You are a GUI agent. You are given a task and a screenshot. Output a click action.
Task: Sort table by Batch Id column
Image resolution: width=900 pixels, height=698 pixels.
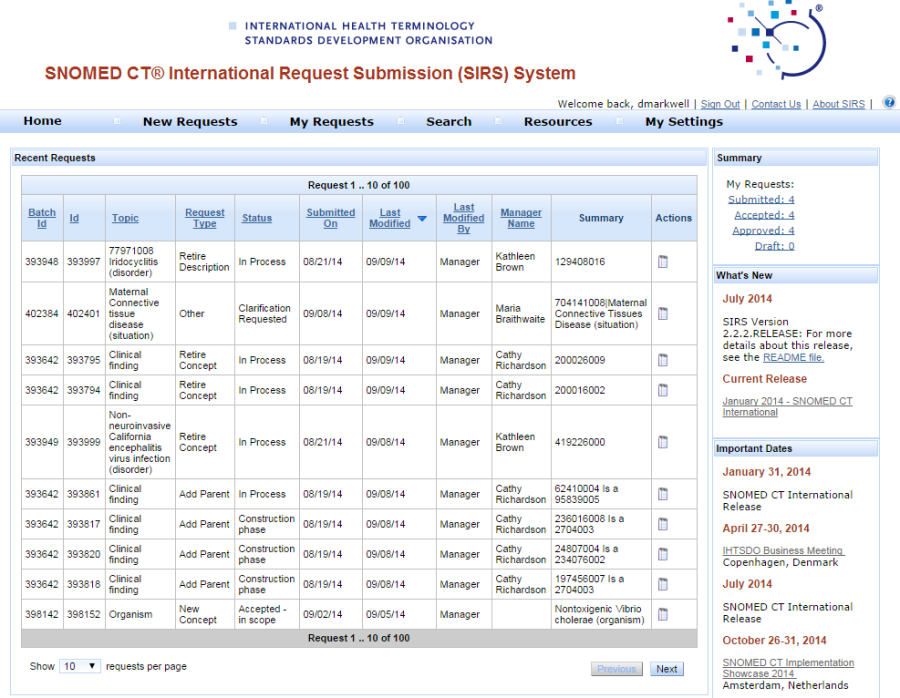(x=42, y=218)
